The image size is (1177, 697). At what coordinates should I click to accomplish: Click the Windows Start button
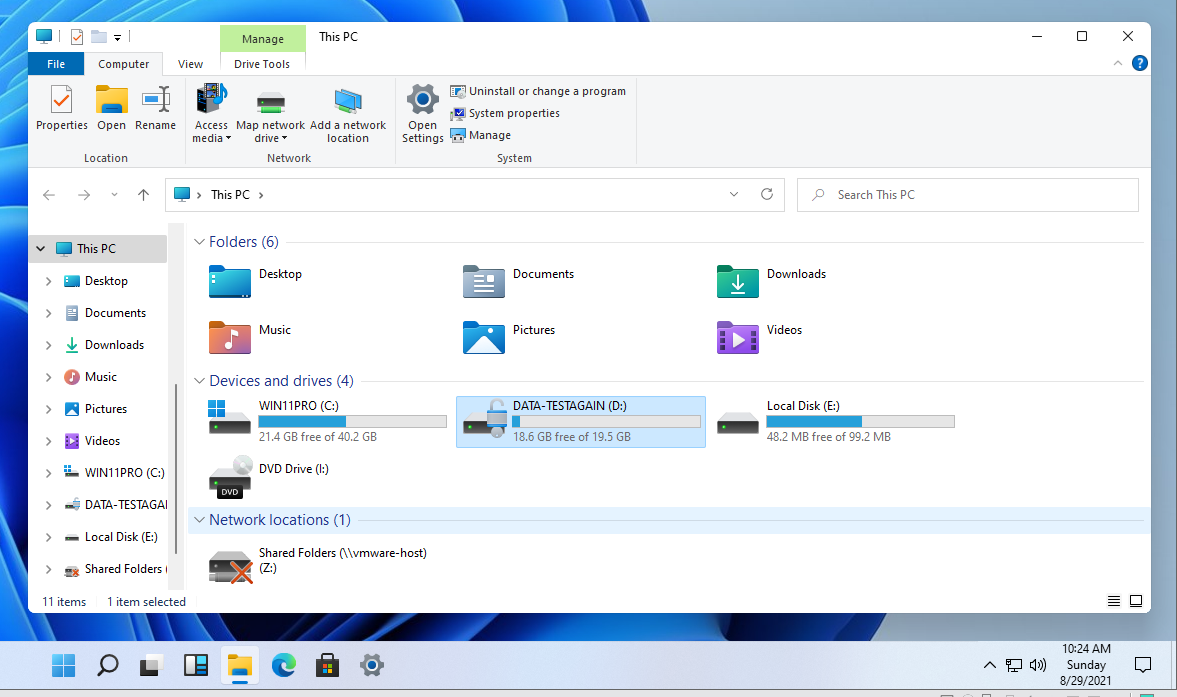[x=63, y=665]
